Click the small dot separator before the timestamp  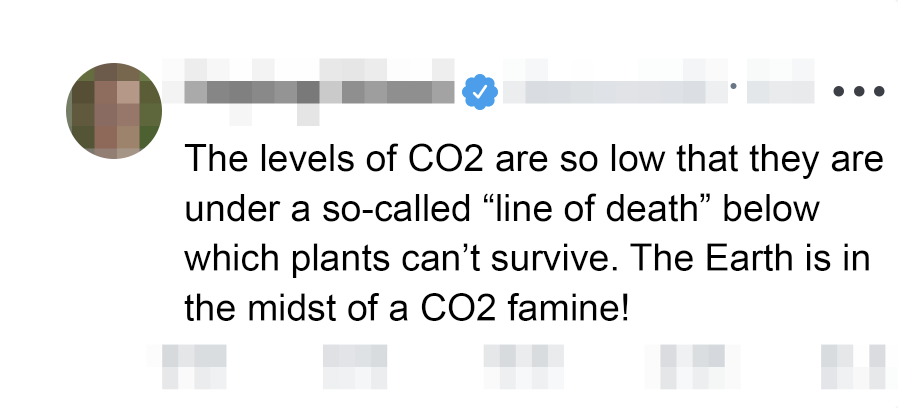pyautogui.click(x=733, y=87)
